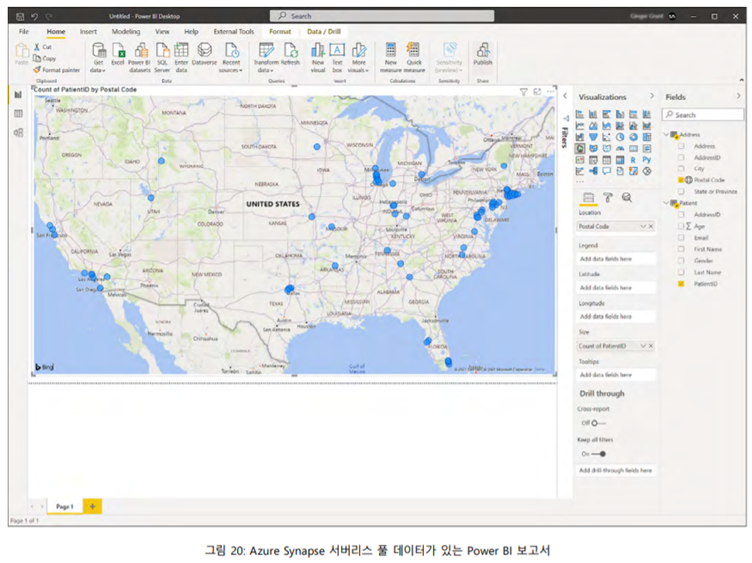Select the Python visual icon
The width and height of the screenshot is (752, 563).
647,160
